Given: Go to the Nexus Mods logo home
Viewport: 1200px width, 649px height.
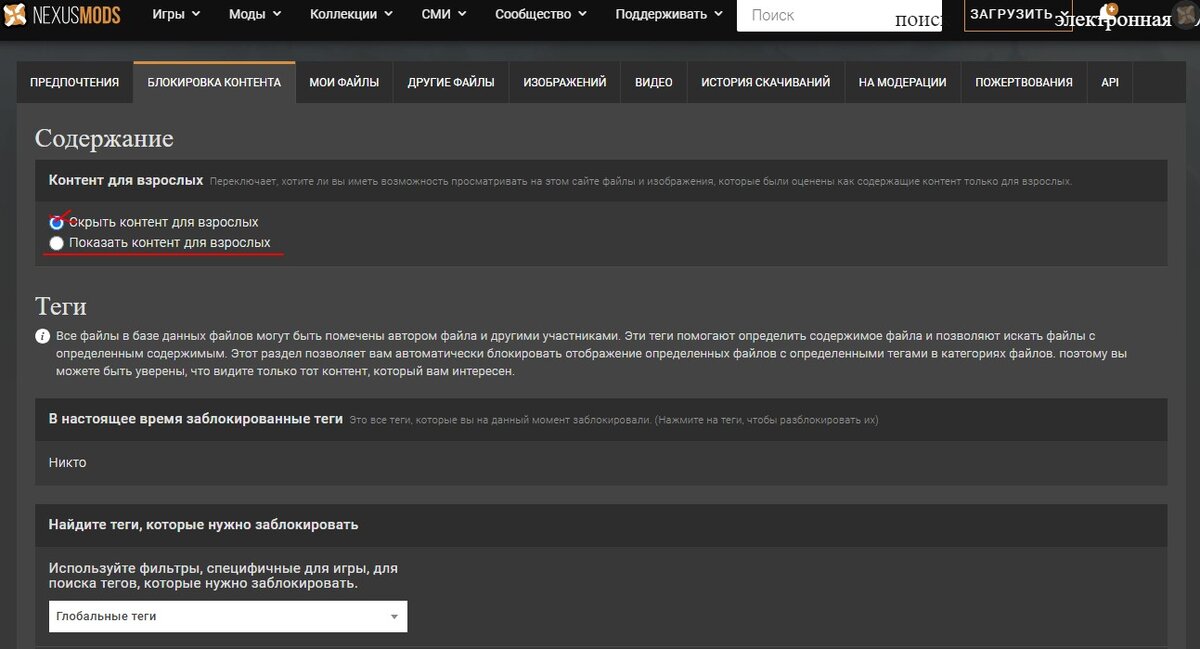Looking at the screenshot, I should 62,13.
